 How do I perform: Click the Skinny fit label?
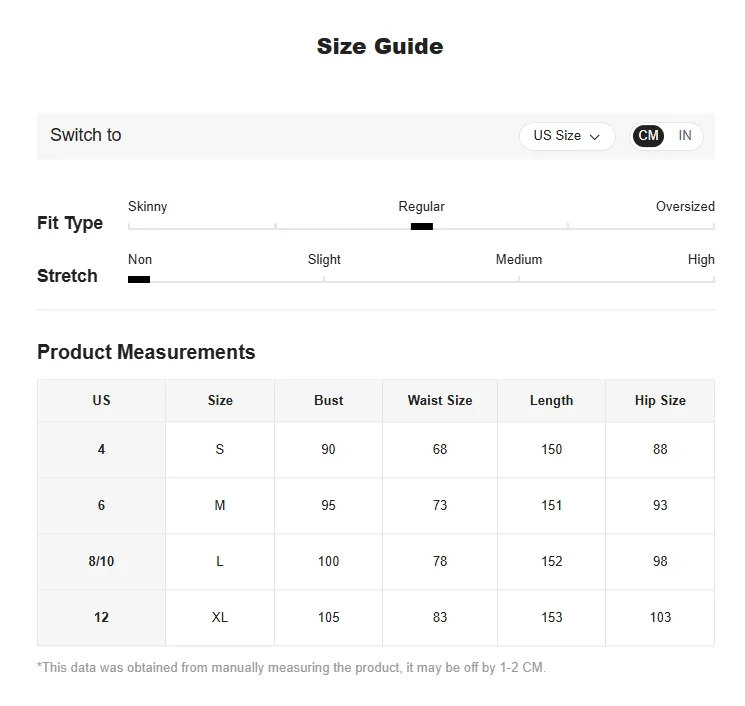(148, 207)
